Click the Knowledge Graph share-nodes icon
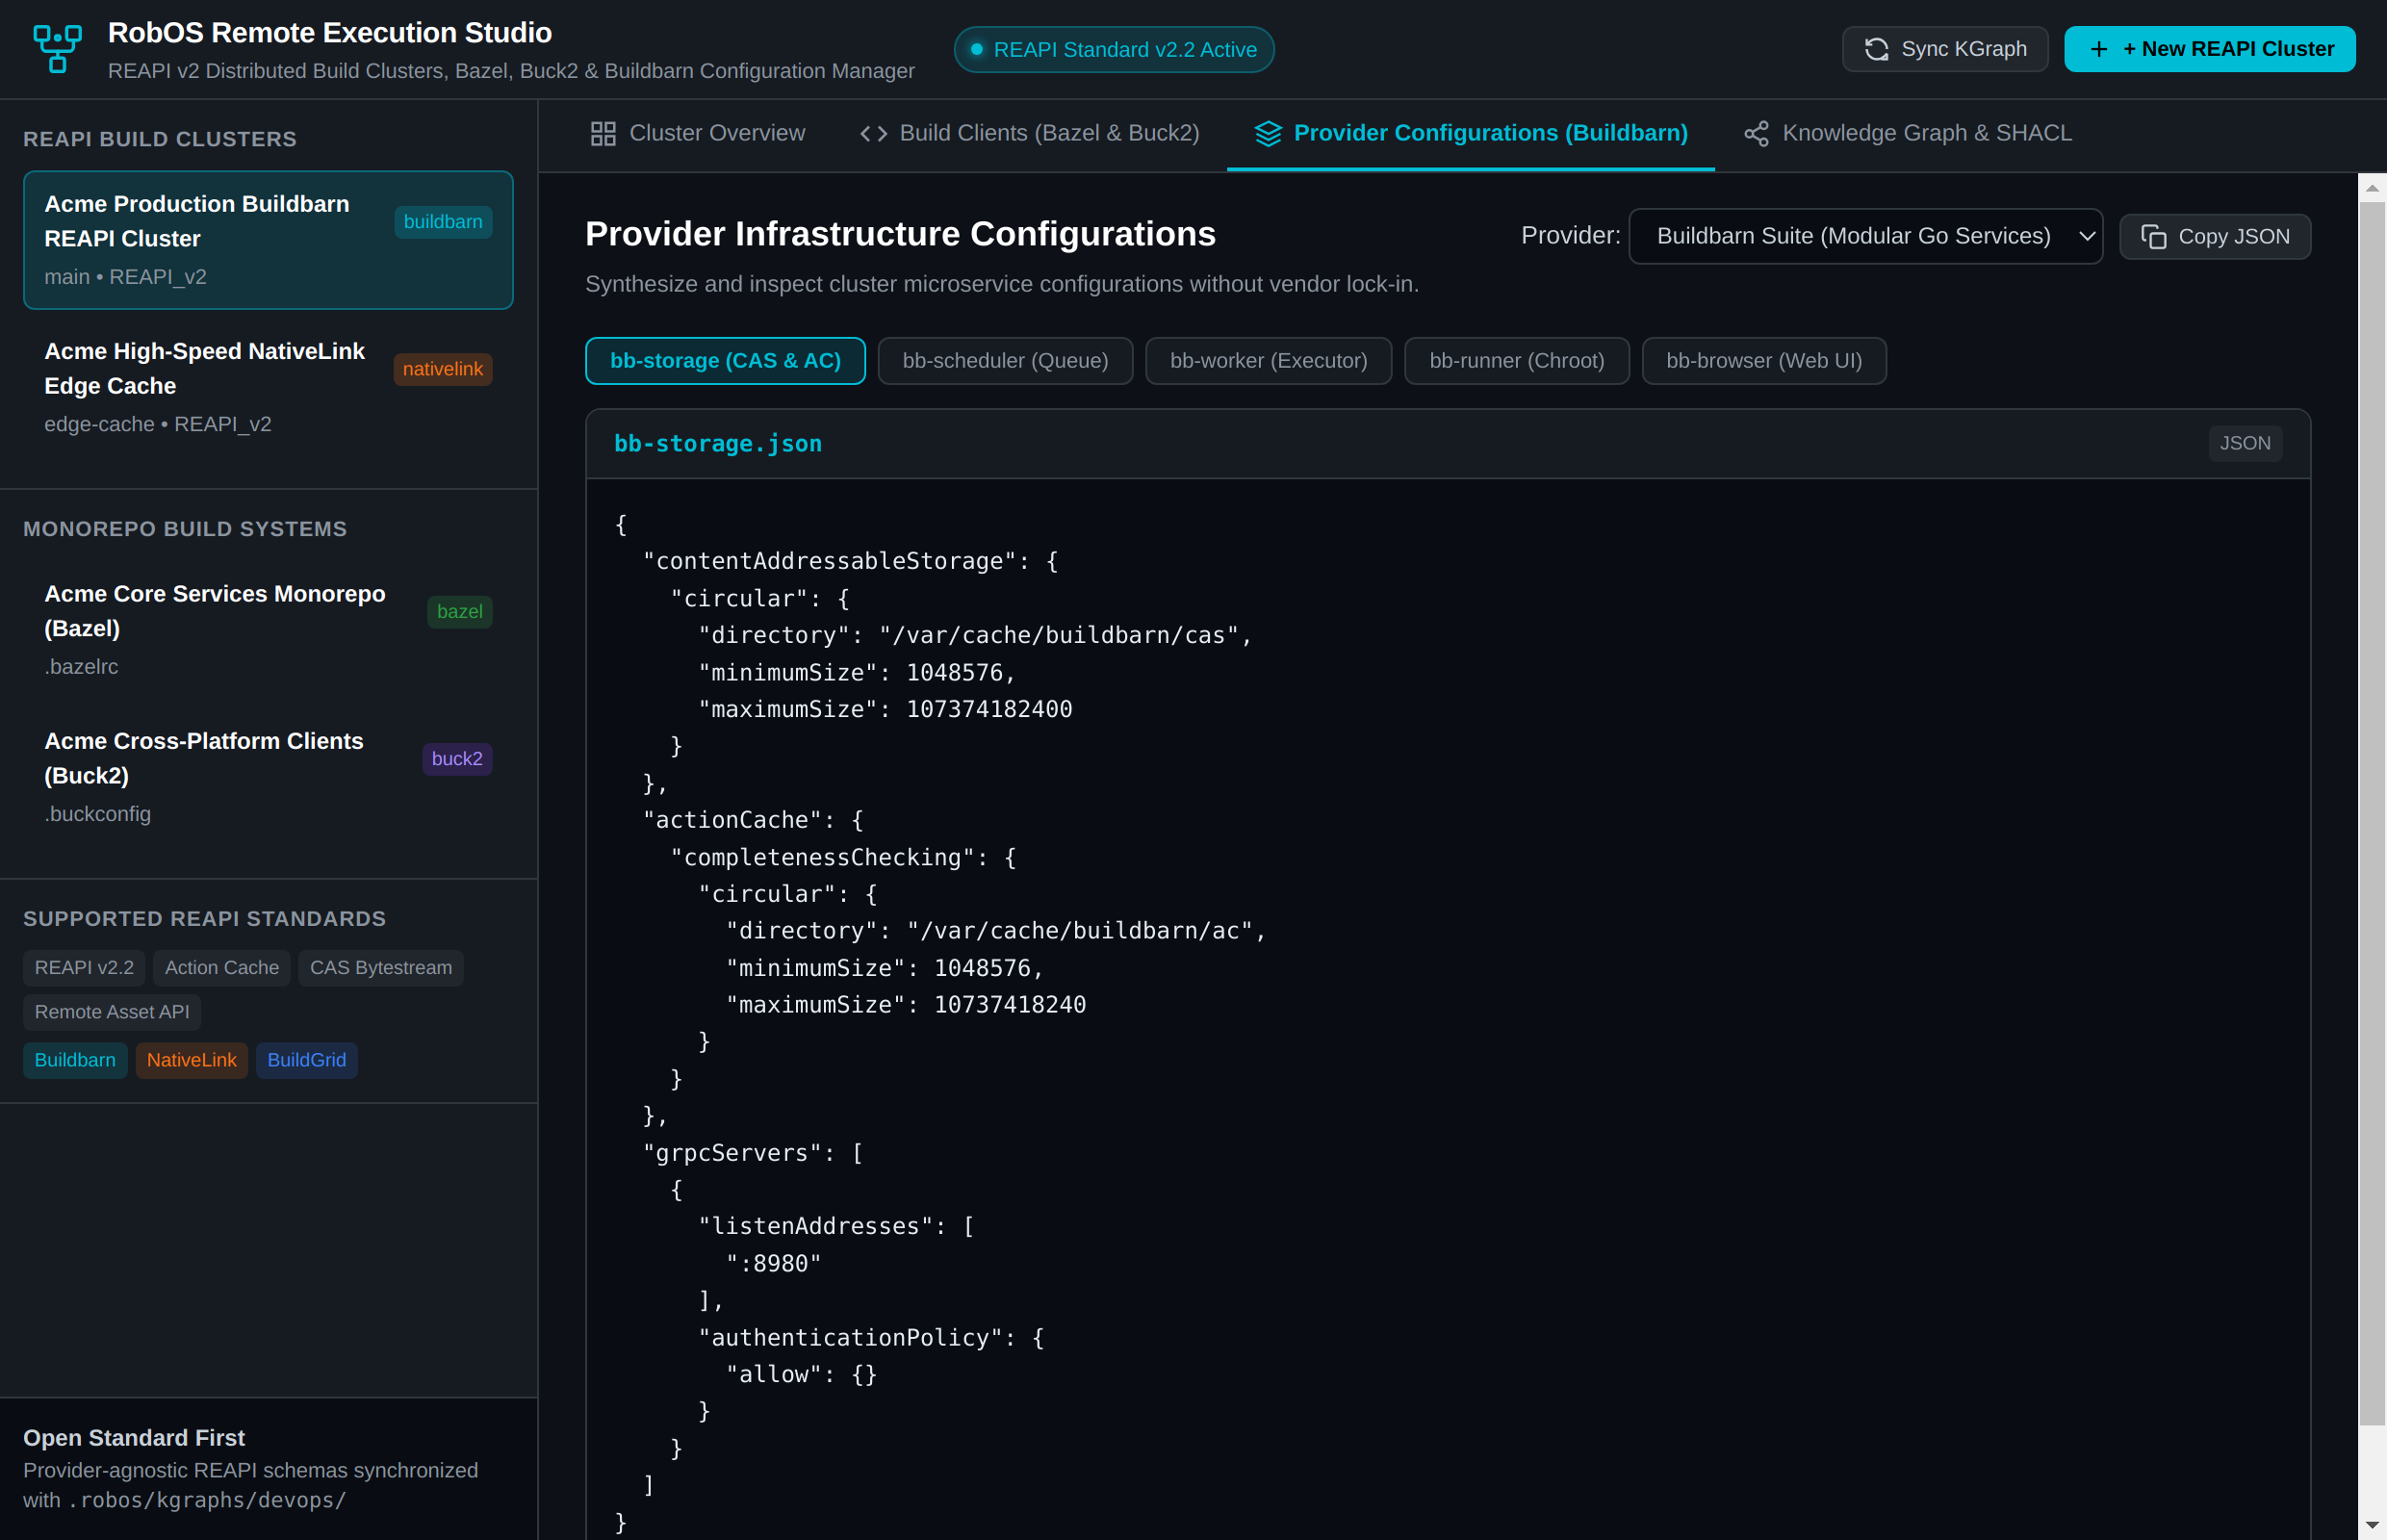Image resolution: width=2387 pixels, height=1540 pixels. pyautogui.click(x=1756, y=133)
